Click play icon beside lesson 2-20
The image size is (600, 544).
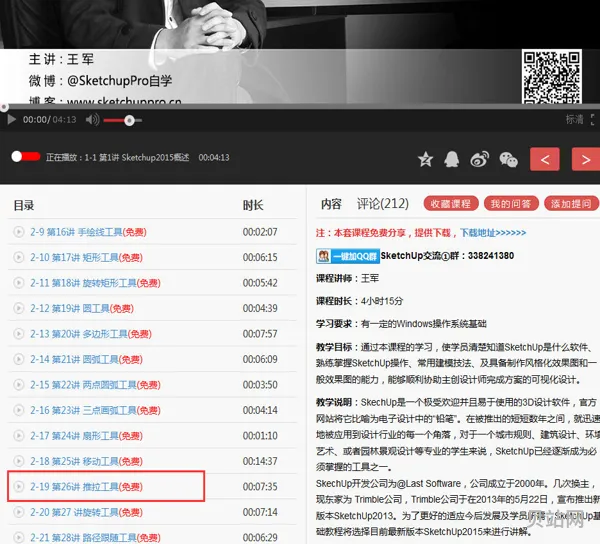pos(18,512)
